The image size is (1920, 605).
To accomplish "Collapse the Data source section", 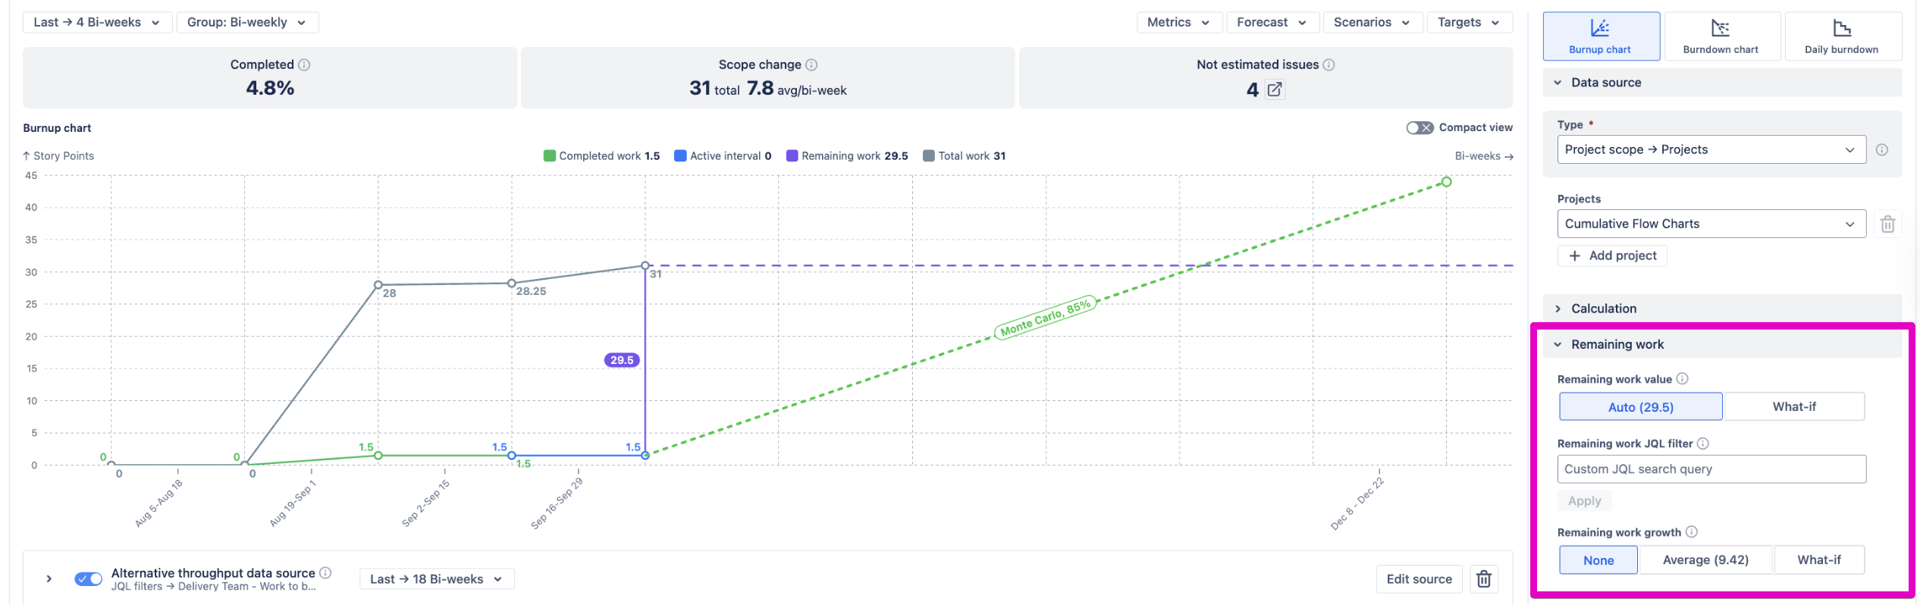I will click(1722, 83).
